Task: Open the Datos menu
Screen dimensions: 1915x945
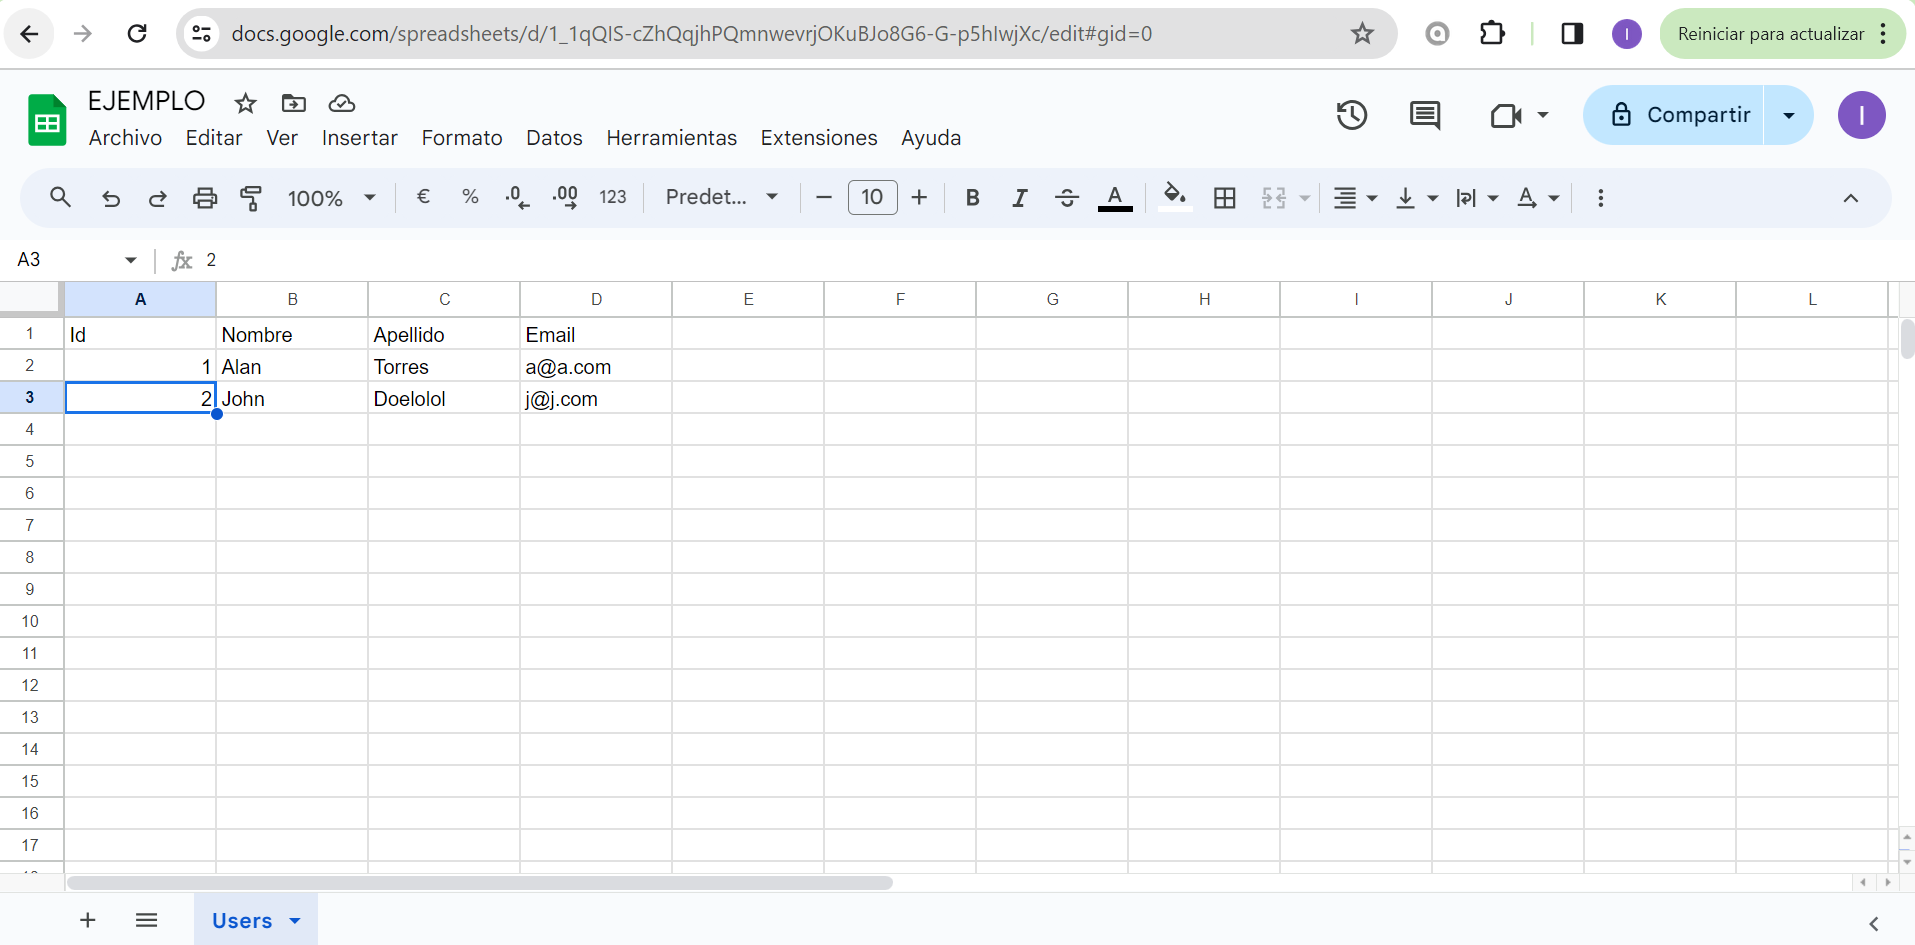Action: coord(554,138)
